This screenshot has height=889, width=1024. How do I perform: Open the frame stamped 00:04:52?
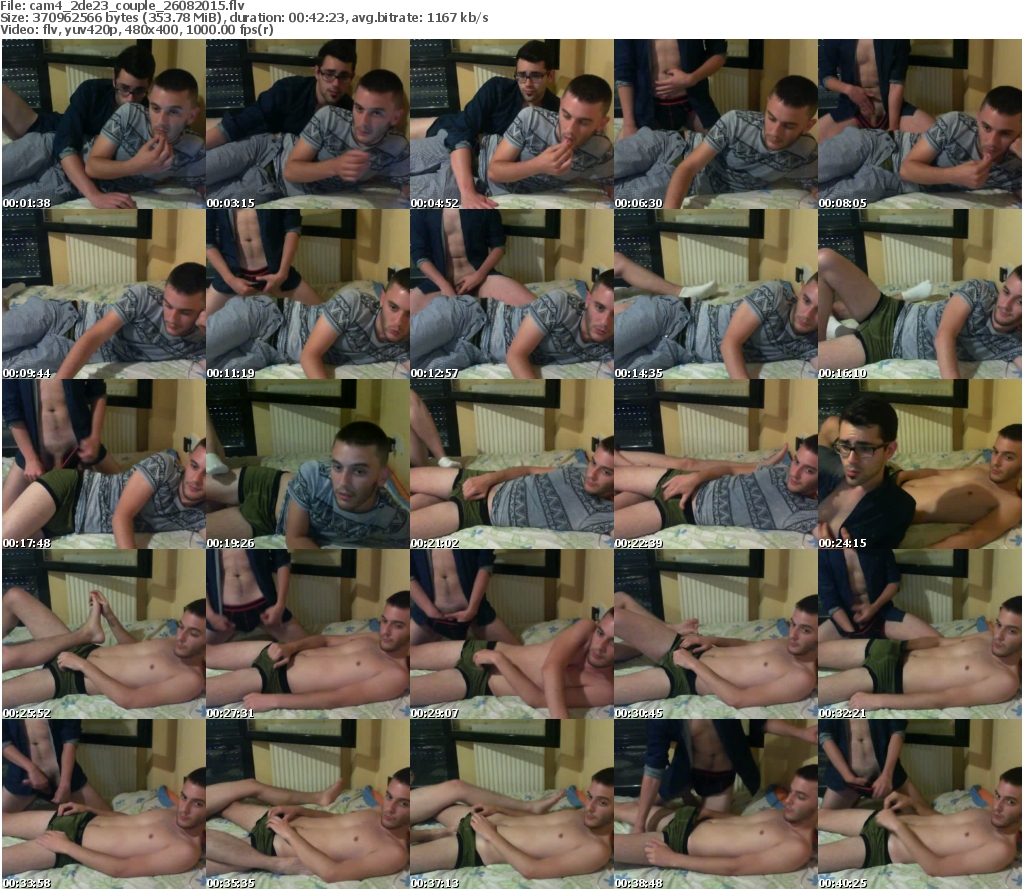[511, 124]
